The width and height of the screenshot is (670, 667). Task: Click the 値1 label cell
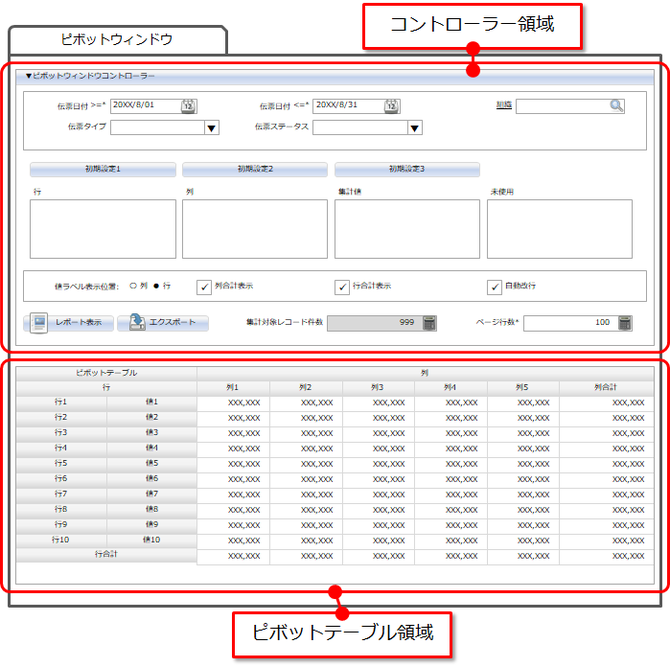point(152,402)
